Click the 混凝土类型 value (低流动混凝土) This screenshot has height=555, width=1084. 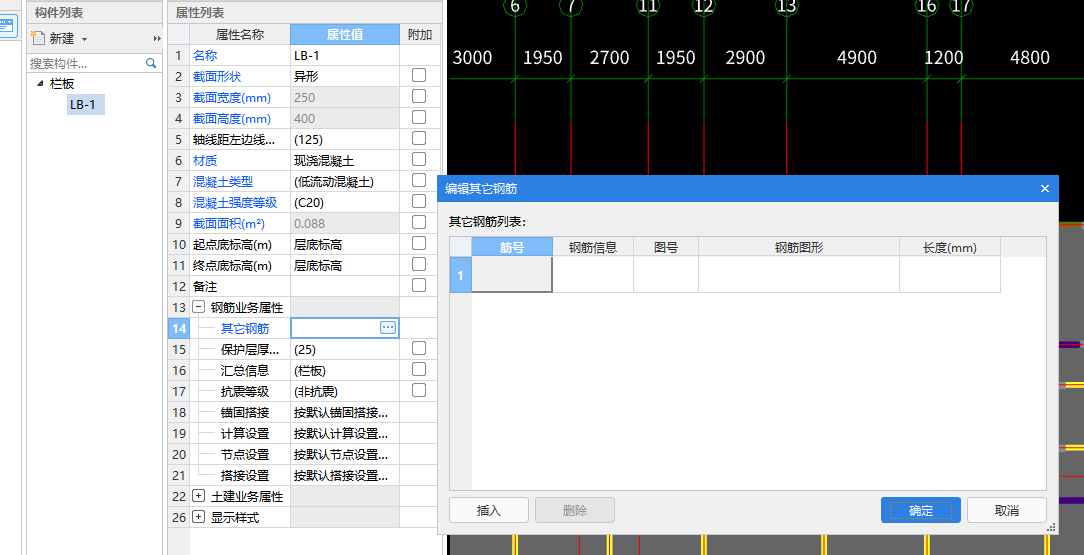click(x=345, y=182)
